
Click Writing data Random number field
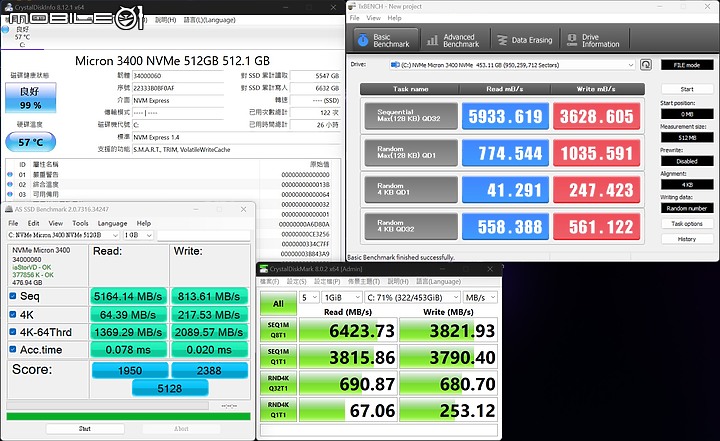coord(687,208)
